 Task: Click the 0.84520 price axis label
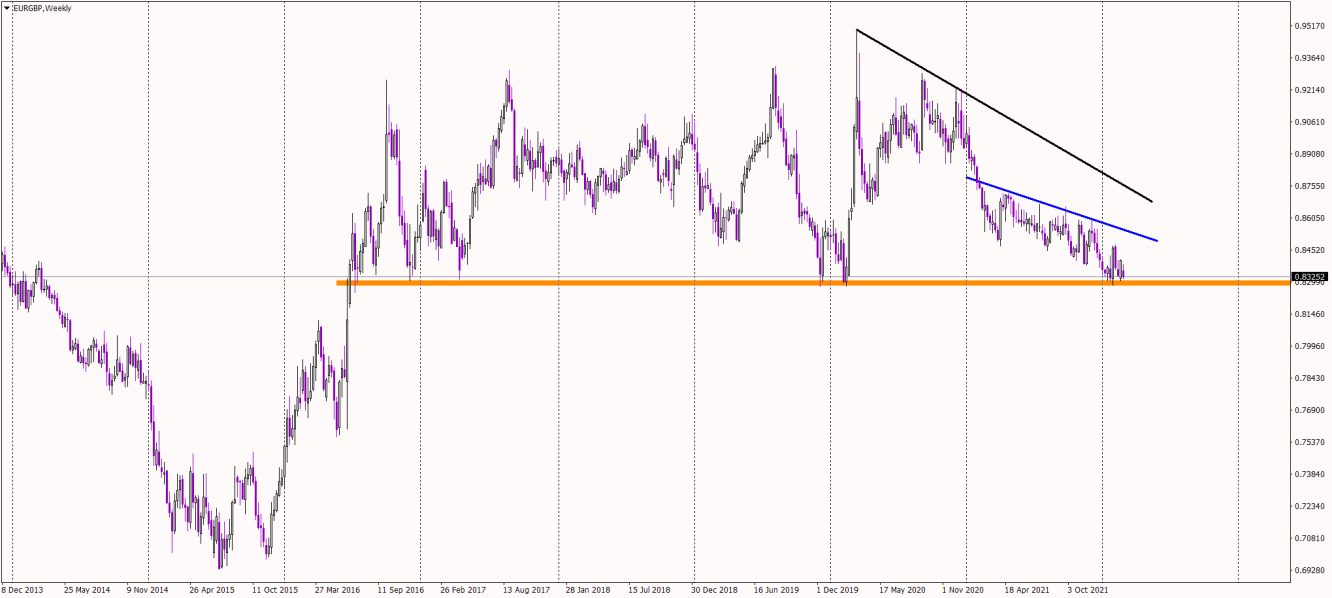tap(1309, 250)
